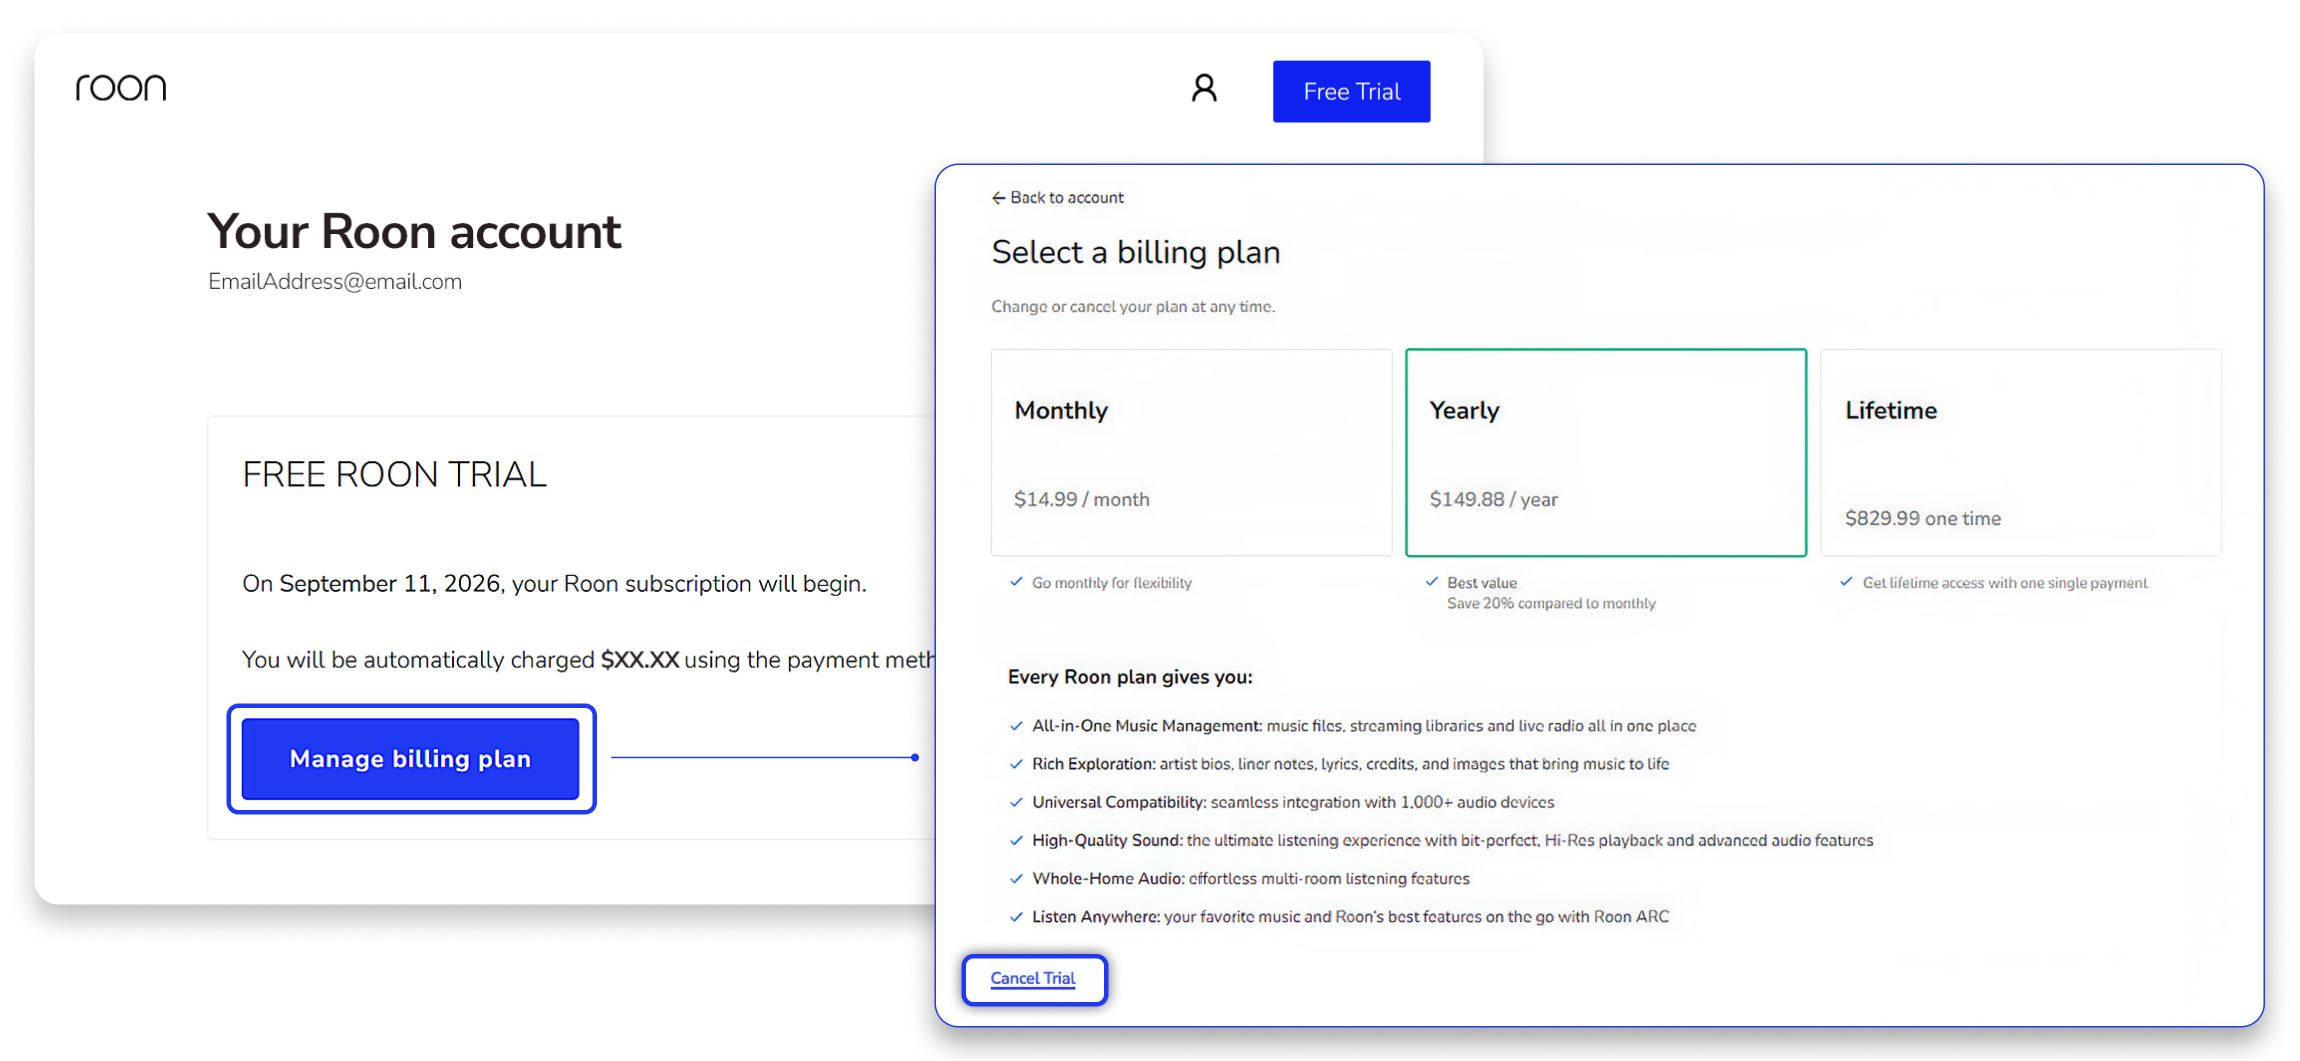Pick the Lifetime billing plan card
The height and width of the screenshot is (1061, 2300).
click(2021, 452)
